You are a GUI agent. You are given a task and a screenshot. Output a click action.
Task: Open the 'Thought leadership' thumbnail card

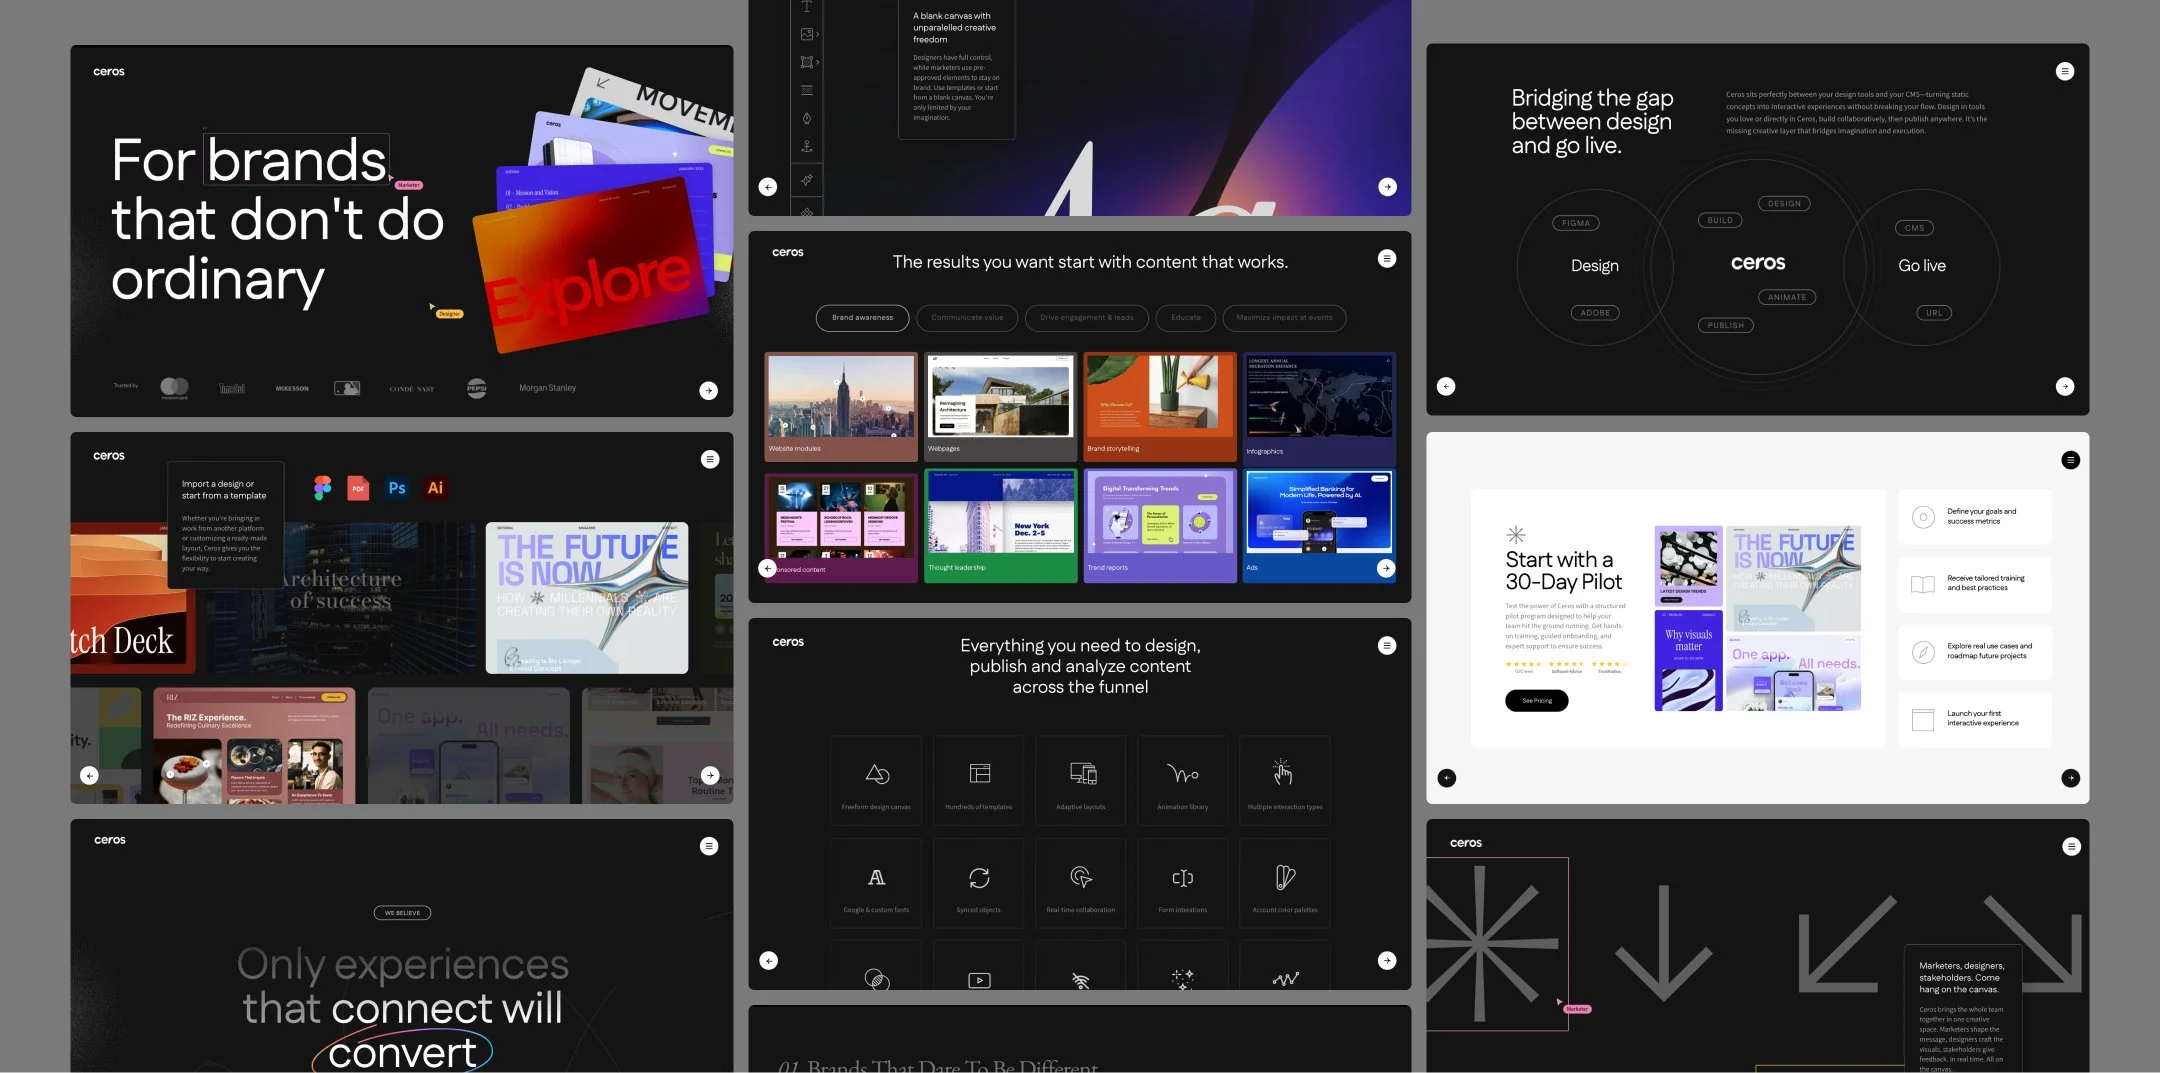(1000, 526)
